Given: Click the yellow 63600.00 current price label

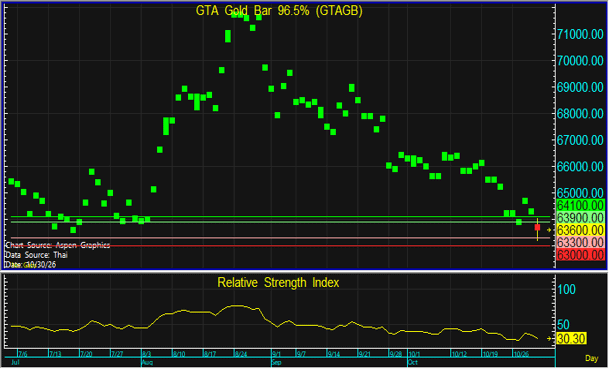Looking at the screenshot, I should pos(581,230).
